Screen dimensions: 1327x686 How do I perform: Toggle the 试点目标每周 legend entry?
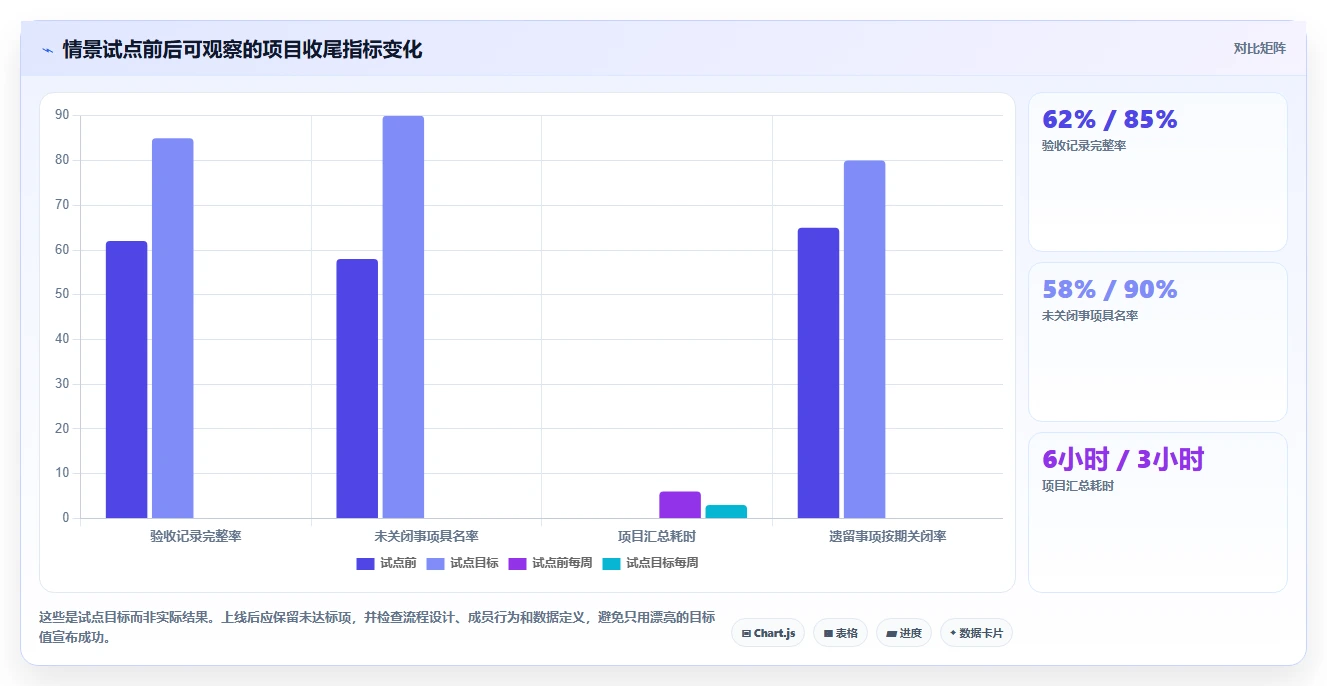tap(650, 563)
